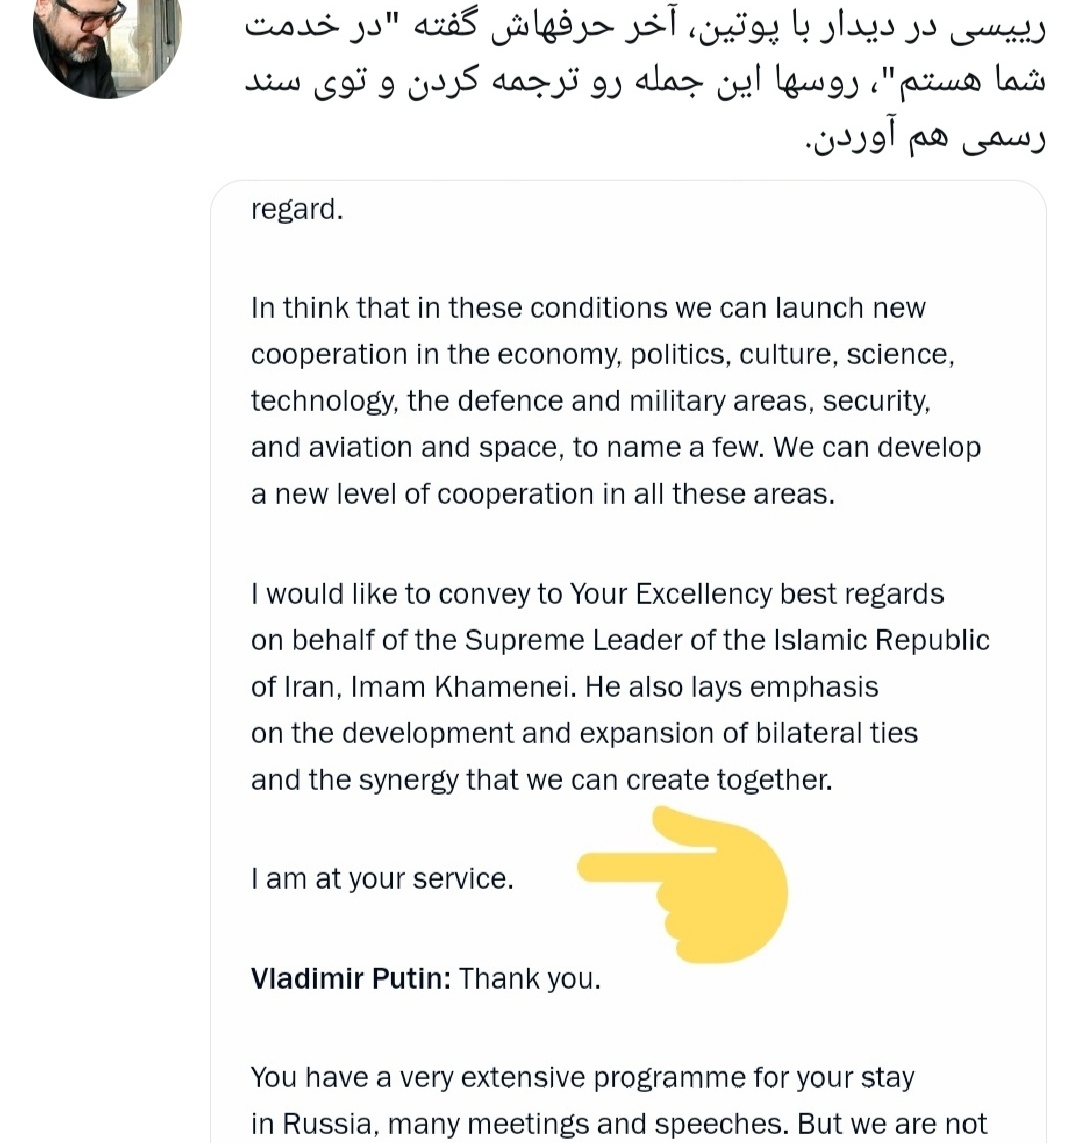
Task: Click the line "cooperation in the economy, politics, culture"
Action: pos(603,354)
